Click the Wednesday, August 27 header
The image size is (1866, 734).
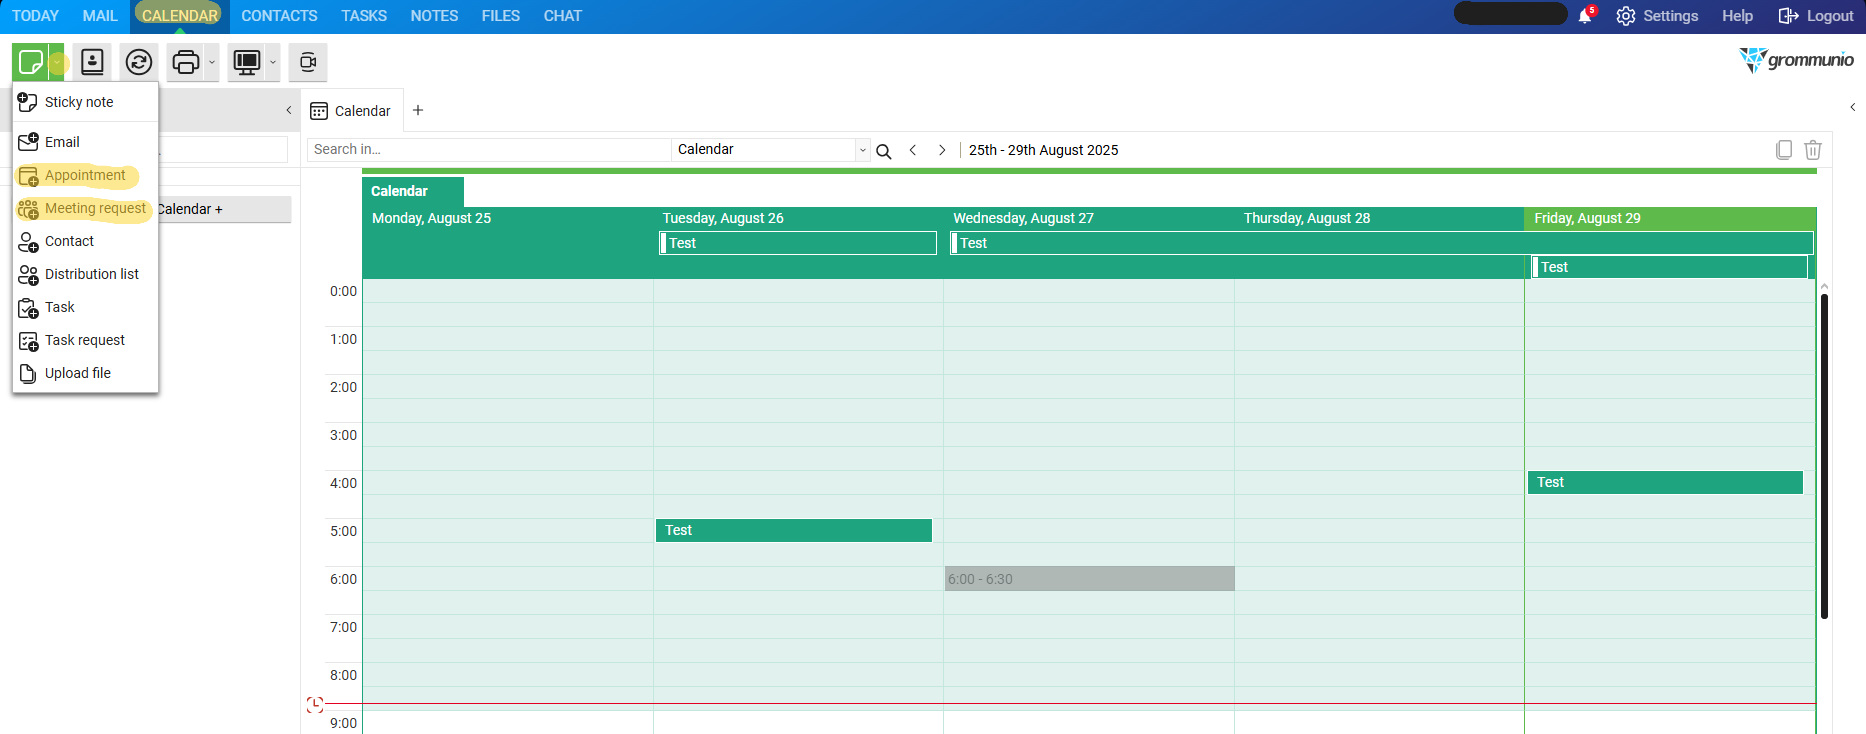coord(1023,218)
